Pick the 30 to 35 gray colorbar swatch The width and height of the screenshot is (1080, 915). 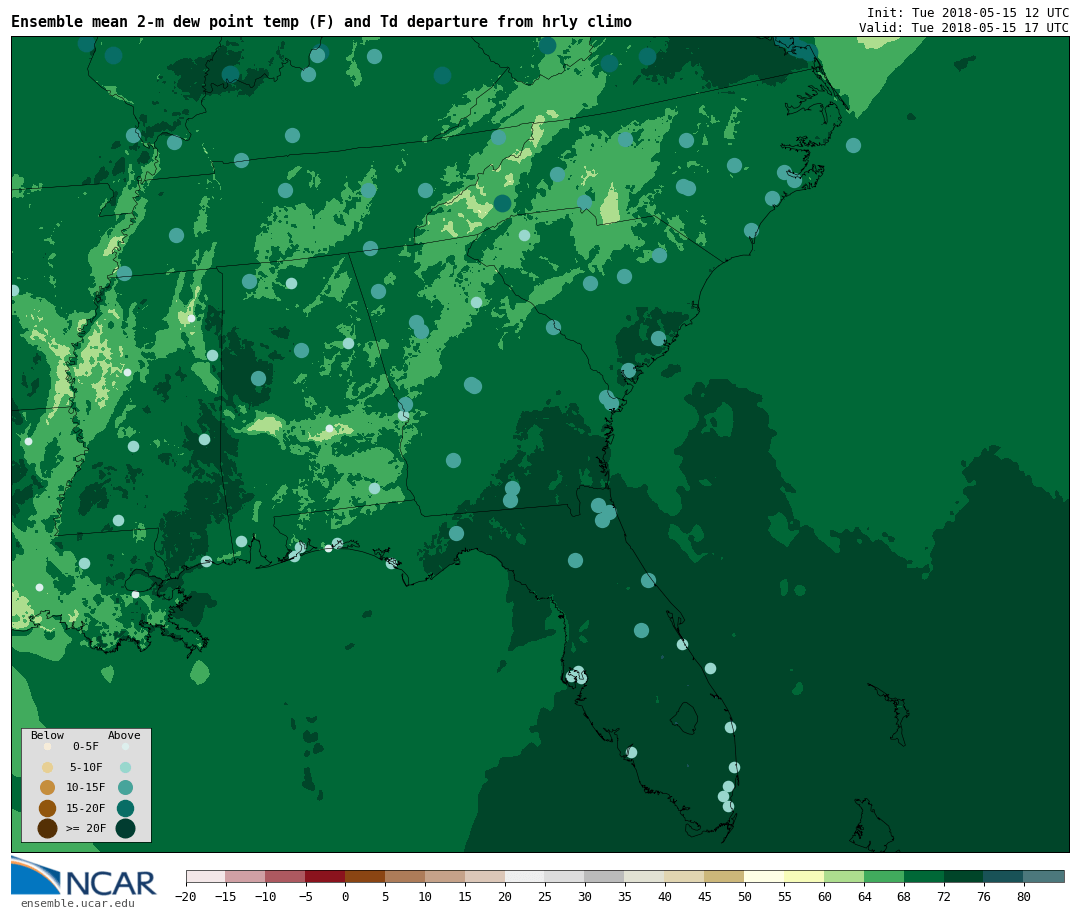(x=605, y=876)
